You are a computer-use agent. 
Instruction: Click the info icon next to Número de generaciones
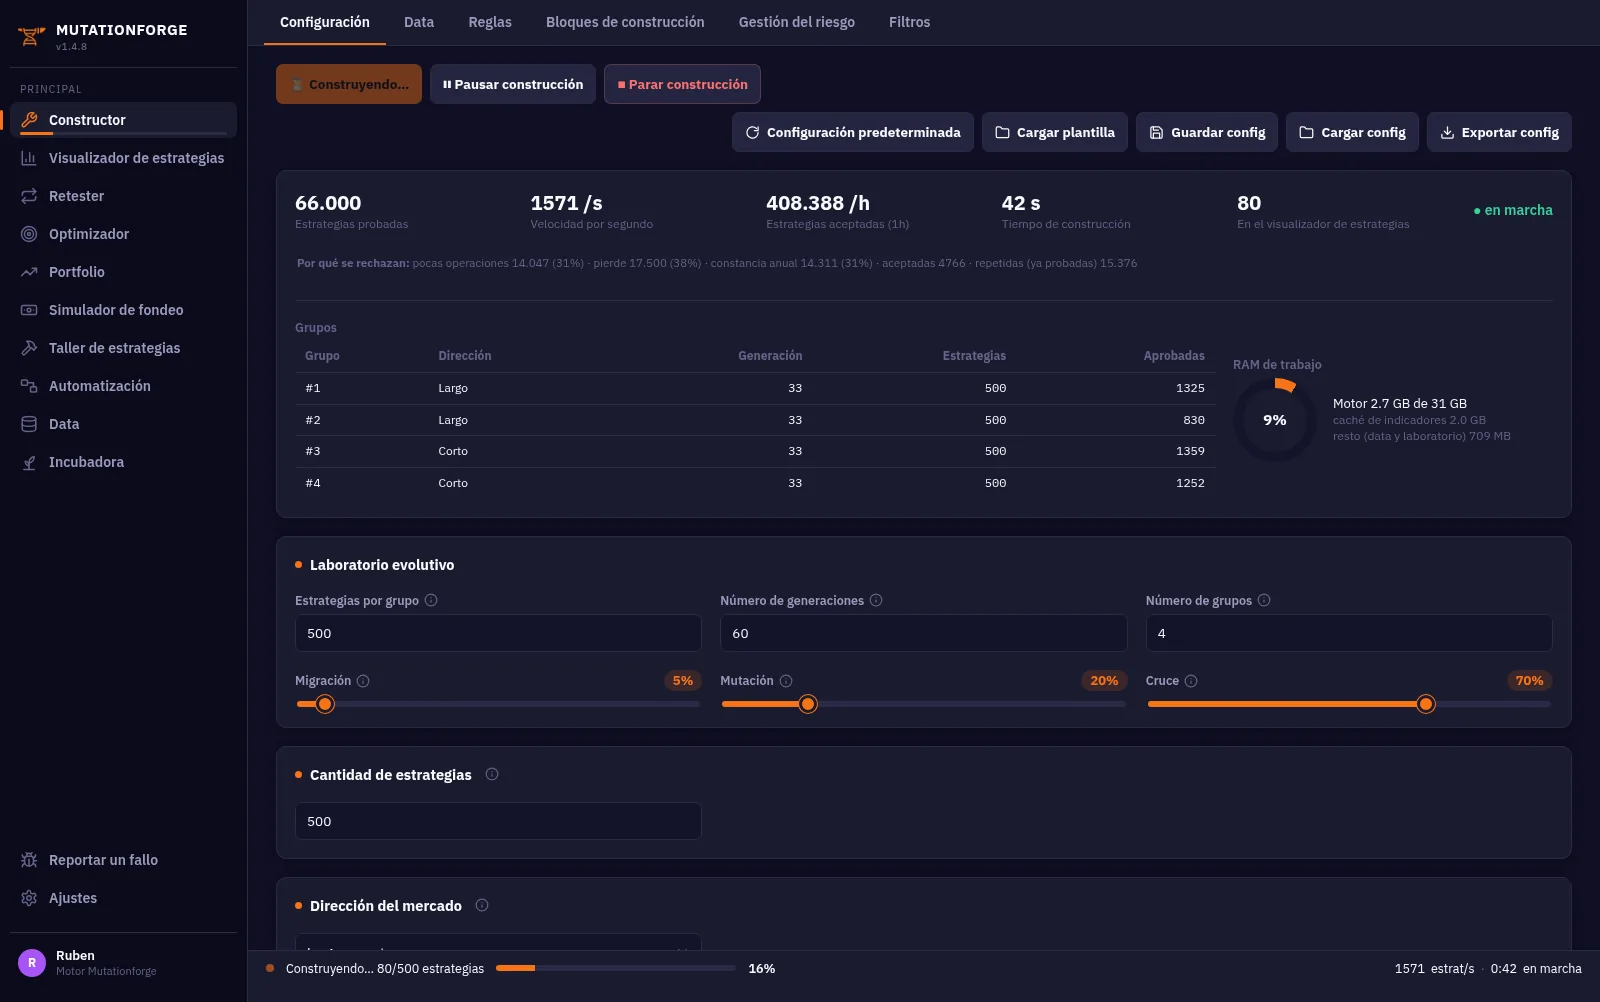click(876, 600)
